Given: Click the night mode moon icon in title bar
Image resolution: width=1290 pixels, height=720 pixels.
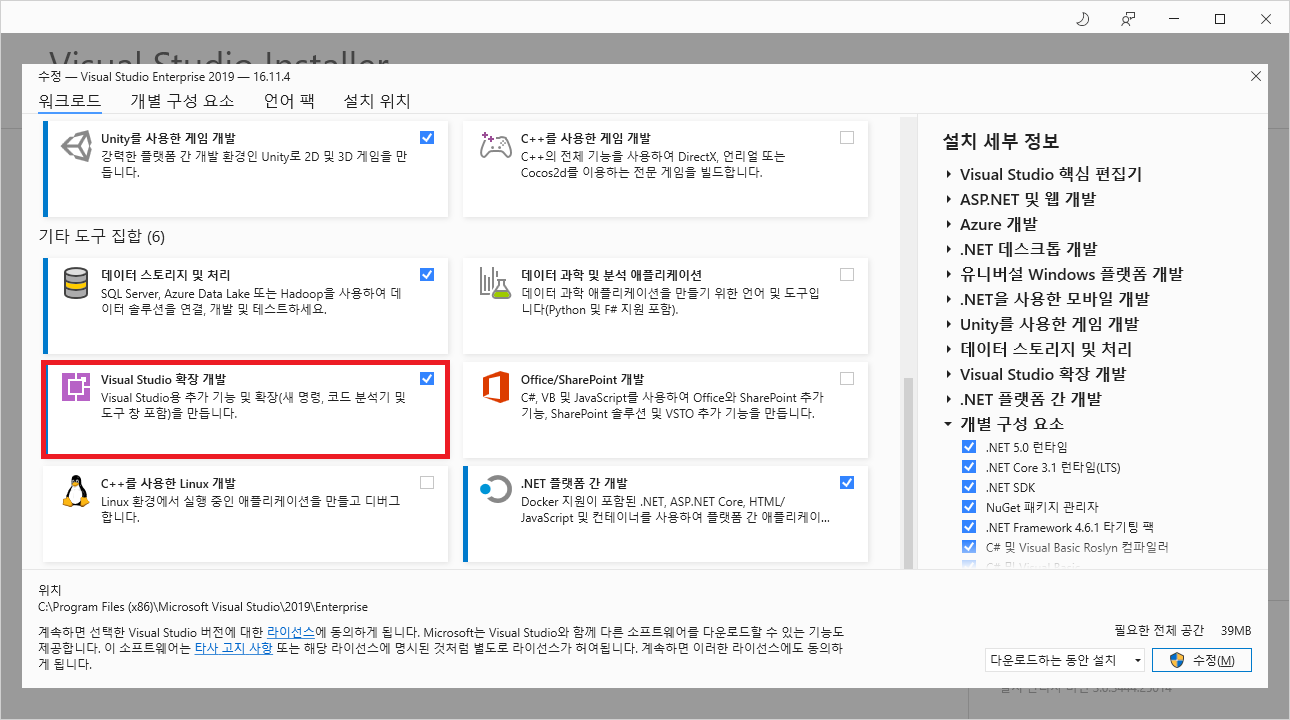Looking at the screenshot, I should [1082, 19].
